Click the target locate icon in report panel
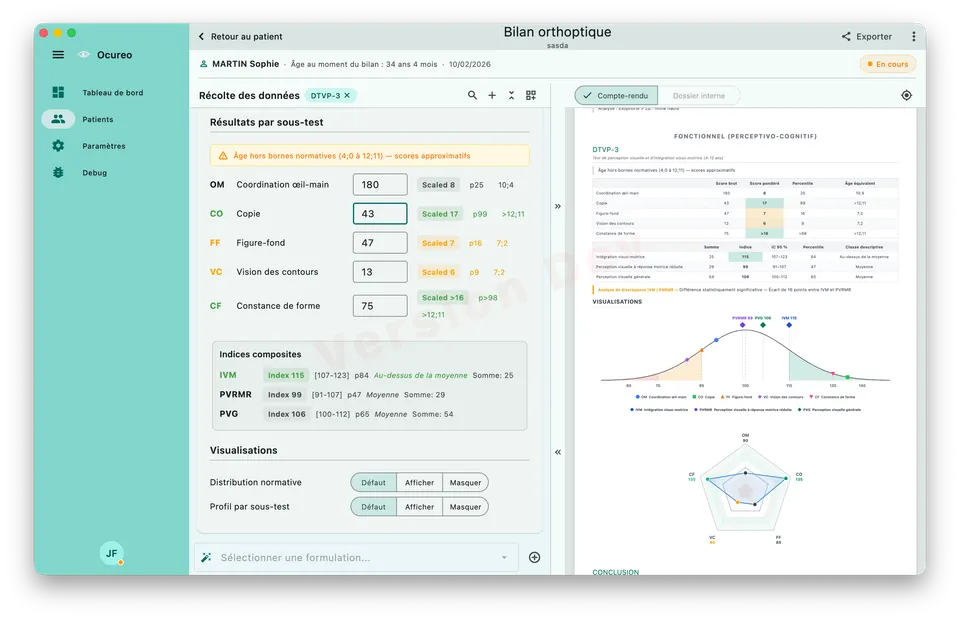 click(x=906, y=95)
